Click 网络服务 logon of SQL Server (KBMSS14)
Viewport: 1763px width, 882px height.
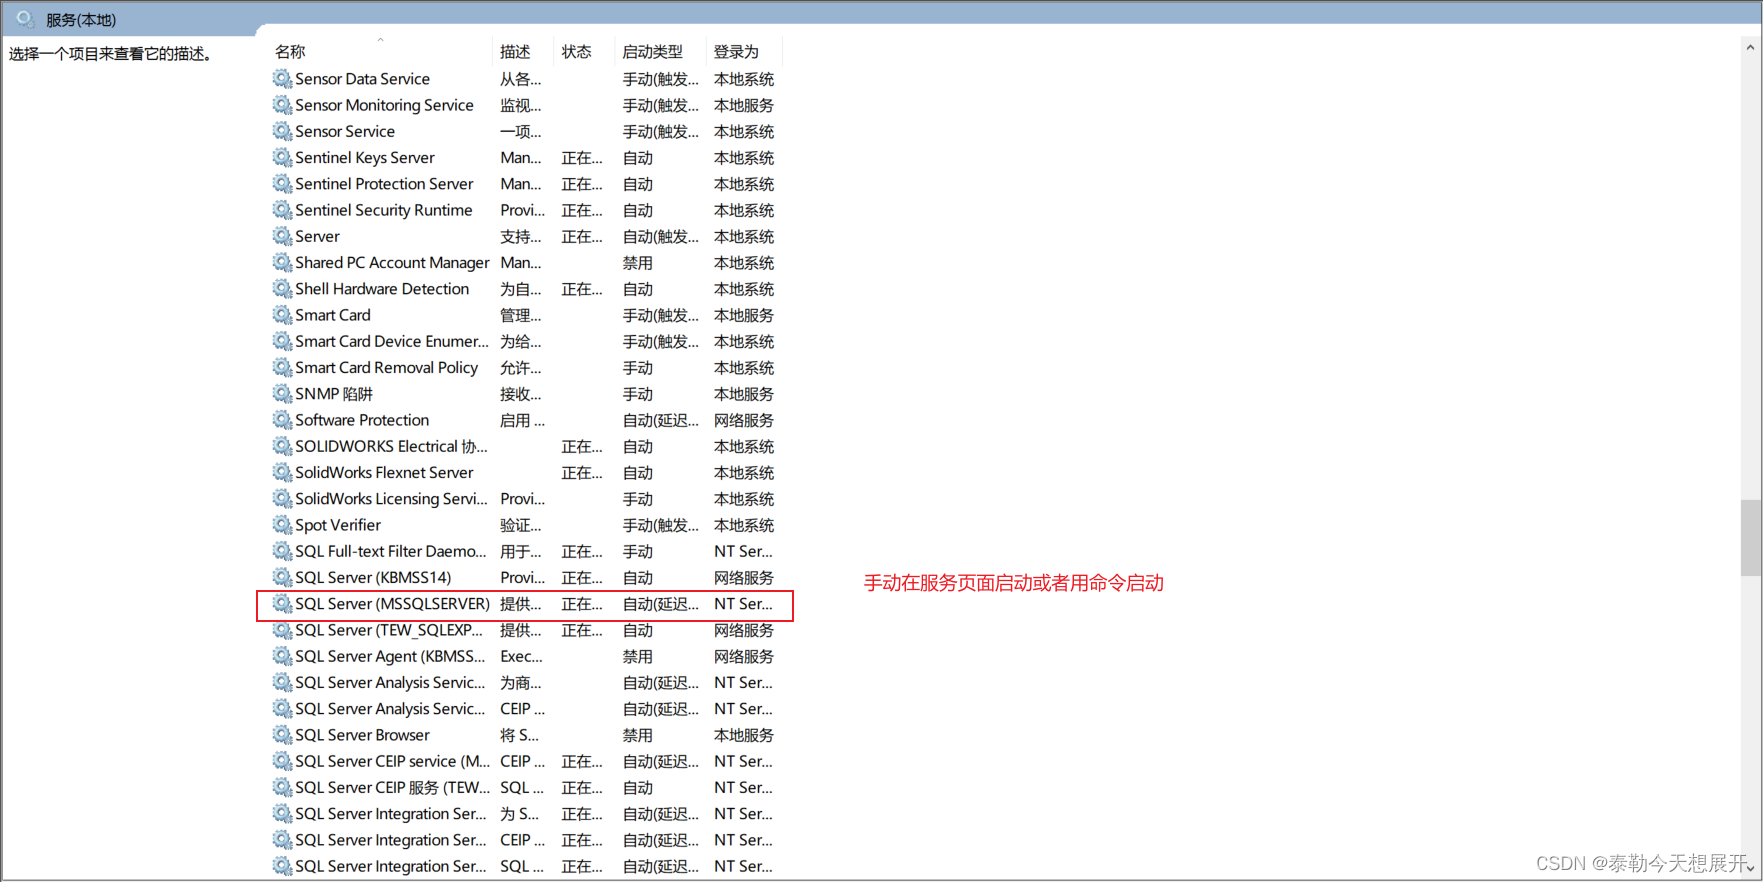744,577
